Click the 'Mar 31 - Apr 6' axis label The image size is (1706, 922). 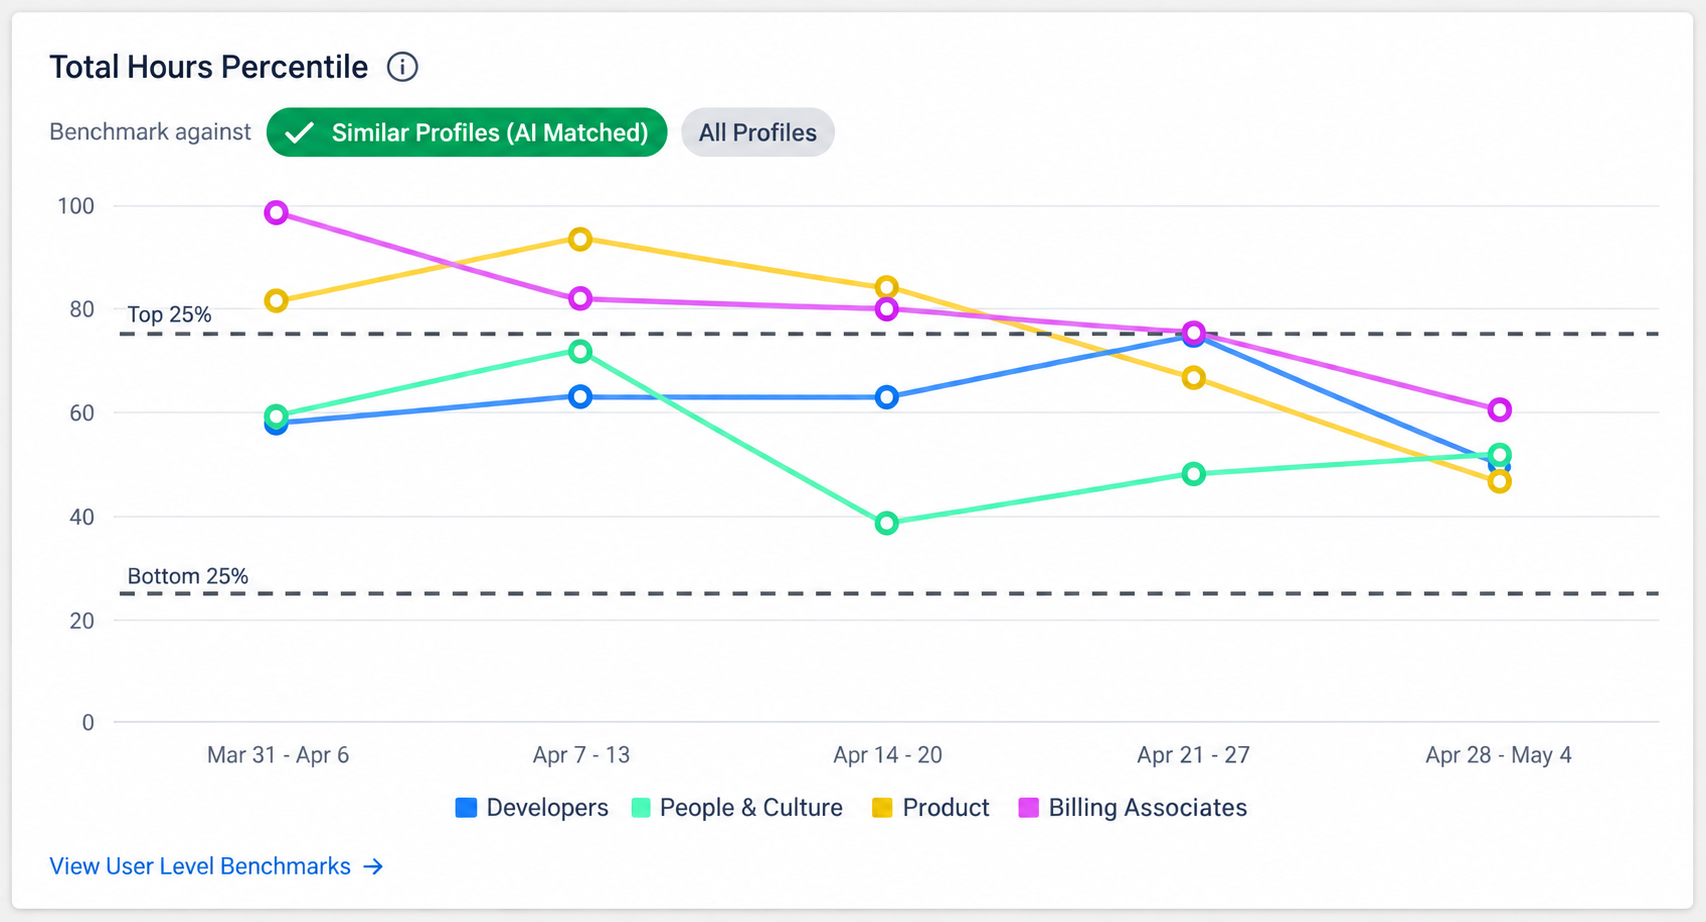pyautogui.click(x=278, y=755)
